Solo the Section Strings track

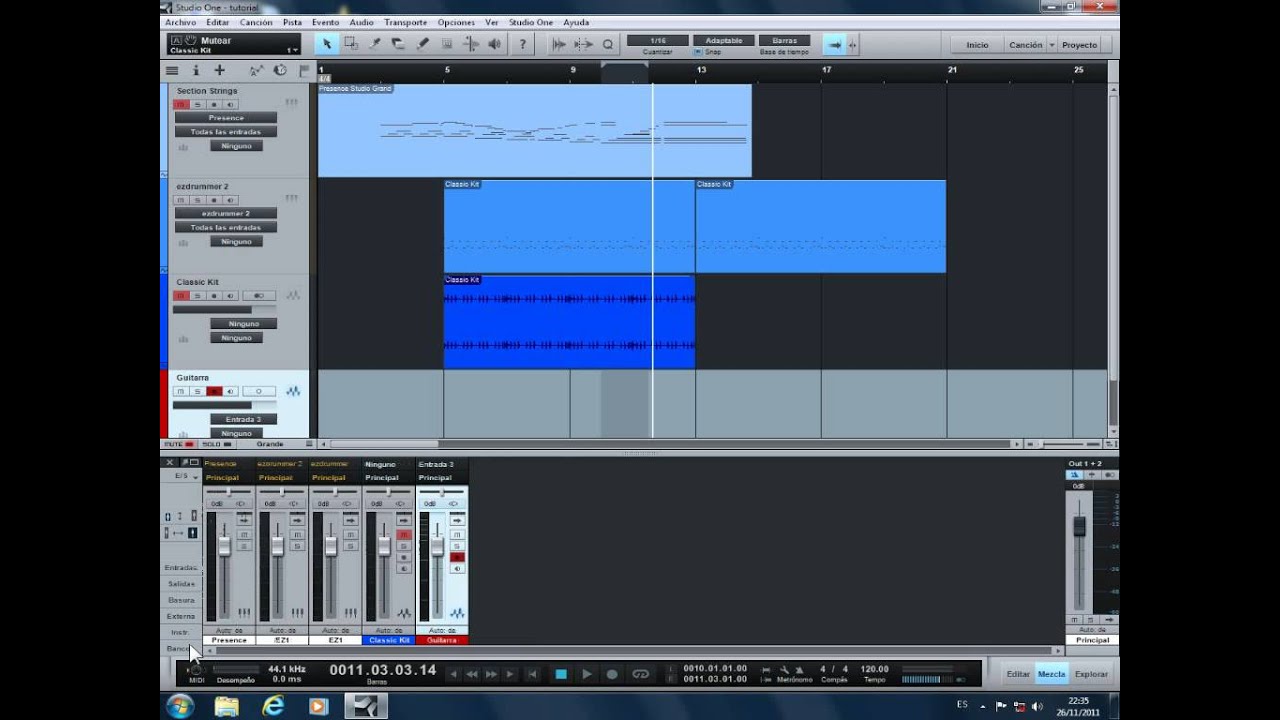197,104
